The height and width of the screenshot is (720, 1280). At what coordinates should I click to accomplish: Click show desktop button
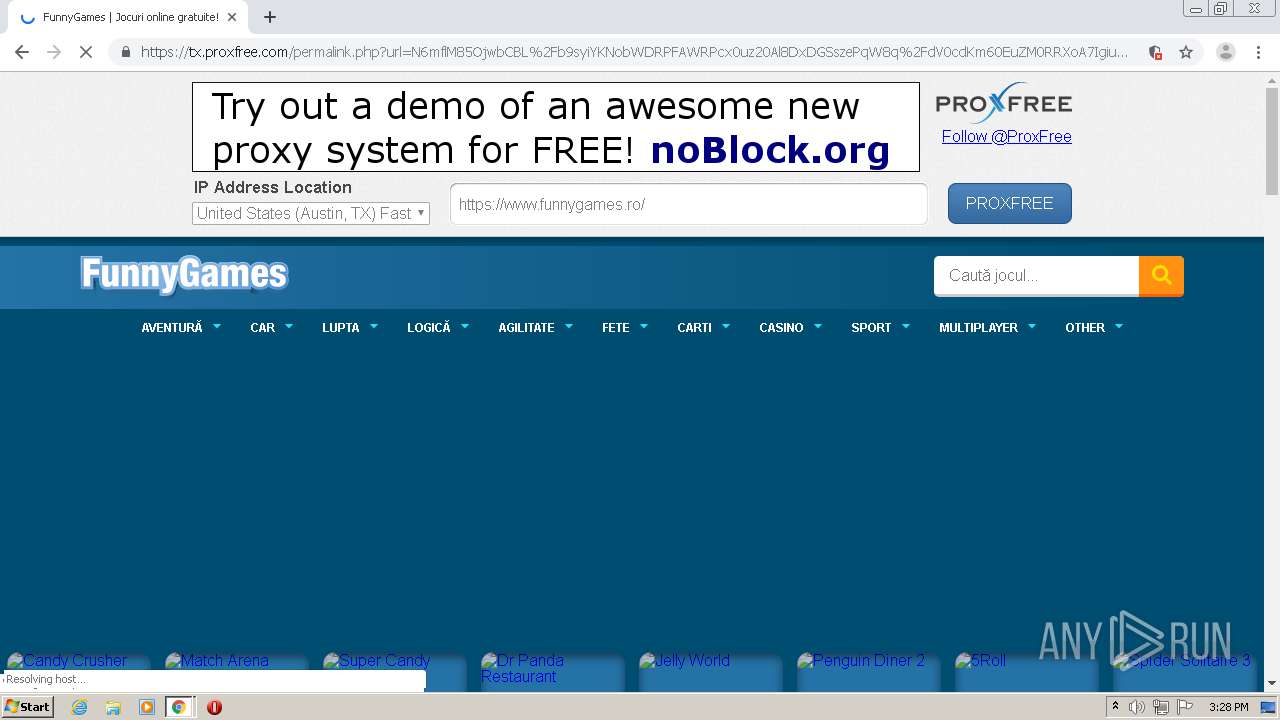[1270, 707]
